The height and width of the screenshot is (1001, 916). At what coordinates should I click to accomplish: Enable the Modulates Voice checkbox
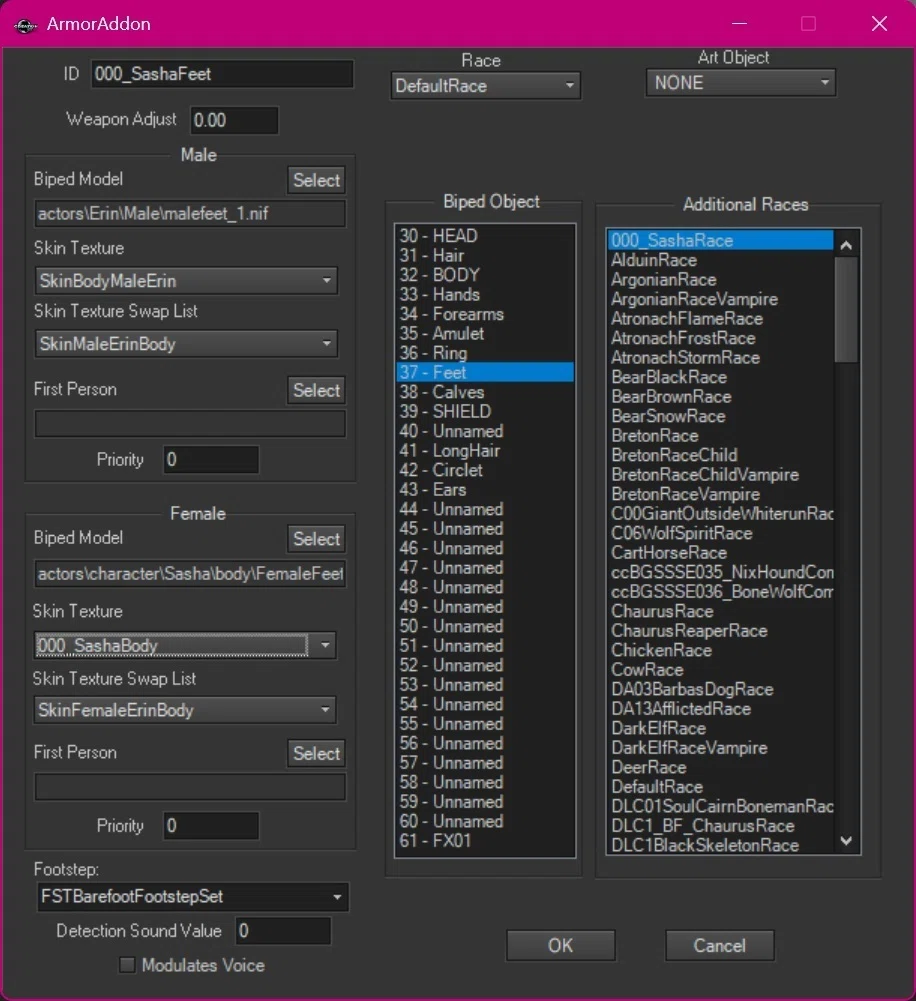click(128, 965)
